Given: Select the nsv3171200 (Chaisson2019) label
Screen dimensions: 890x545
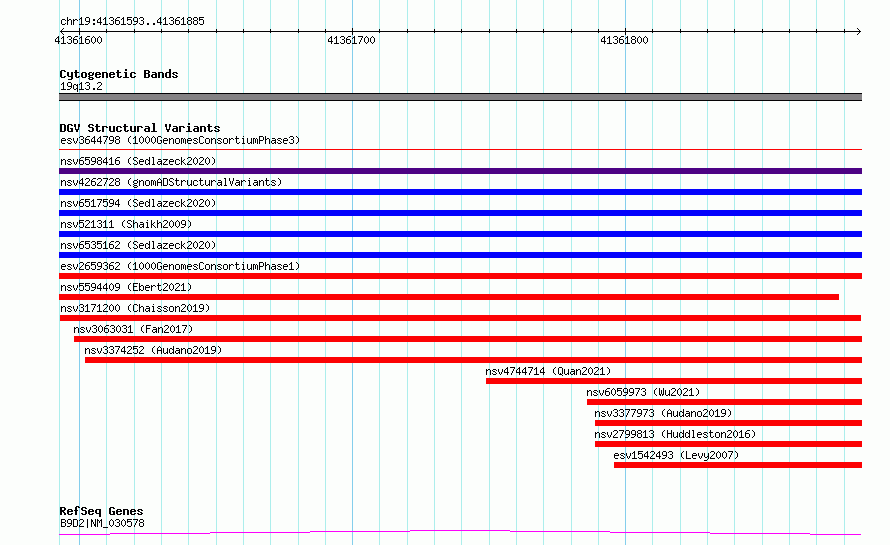Looking at the screenshot, I should pyautogui.click(x=135, y=308).
